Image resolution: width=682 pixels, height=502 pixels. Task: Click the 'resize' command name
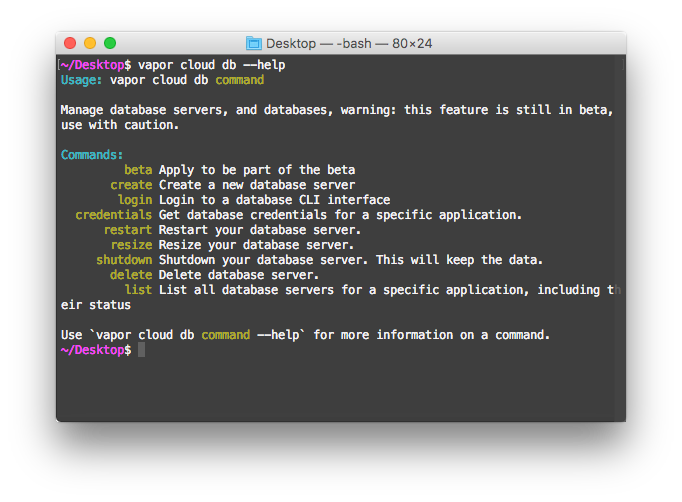click(131, 245)
